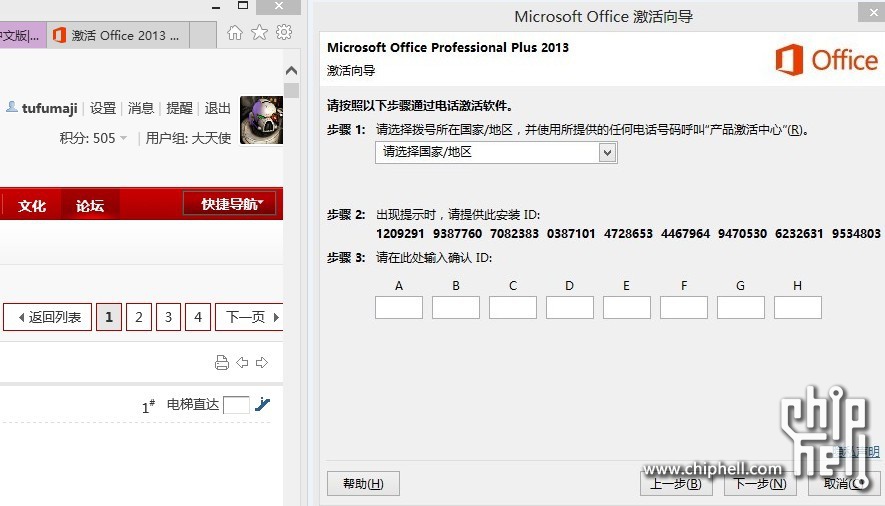
Task: Click confirmation ID field G
Action: click(741, 307)
